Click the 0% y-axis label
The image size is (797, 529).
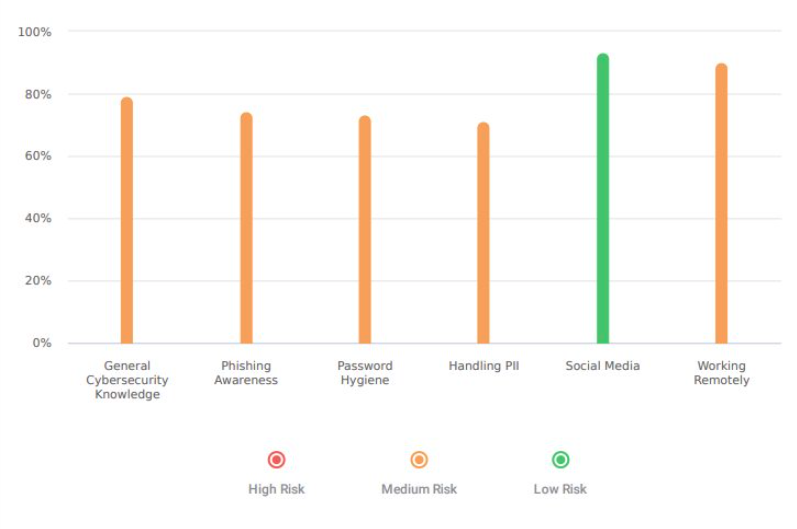point(41,343)
